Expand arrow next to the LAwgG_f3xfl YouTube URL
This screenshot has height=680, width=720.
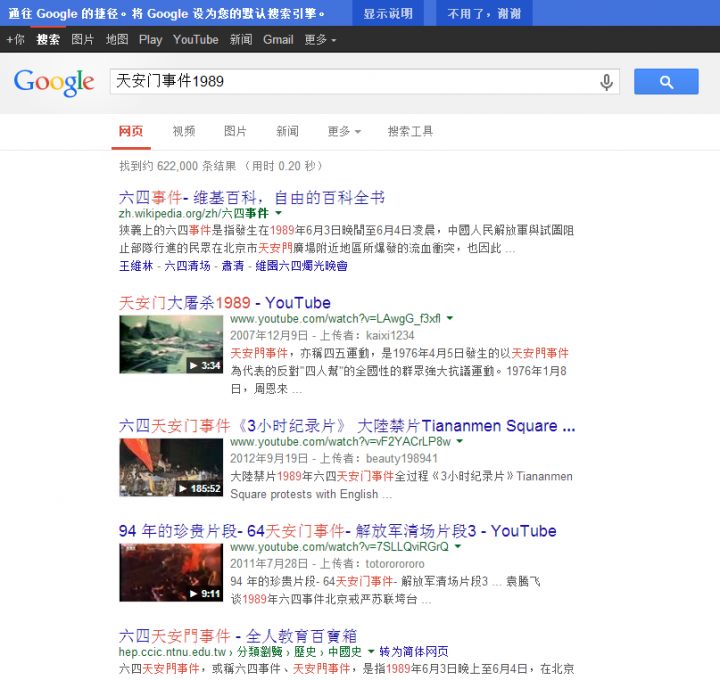[450, 318]
